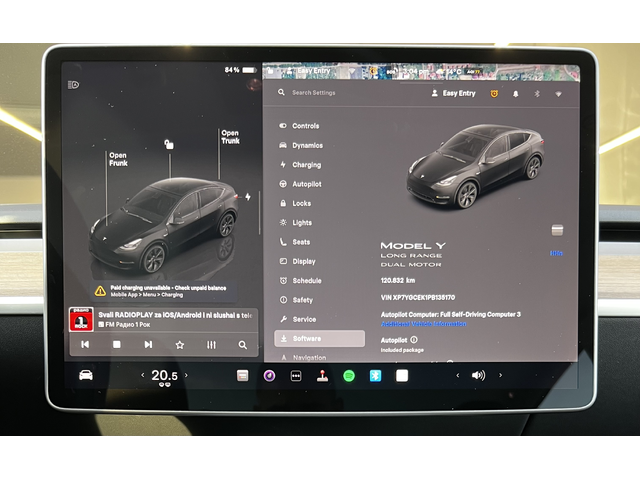Tap the paid charging unavailable warning

(164, 291)
